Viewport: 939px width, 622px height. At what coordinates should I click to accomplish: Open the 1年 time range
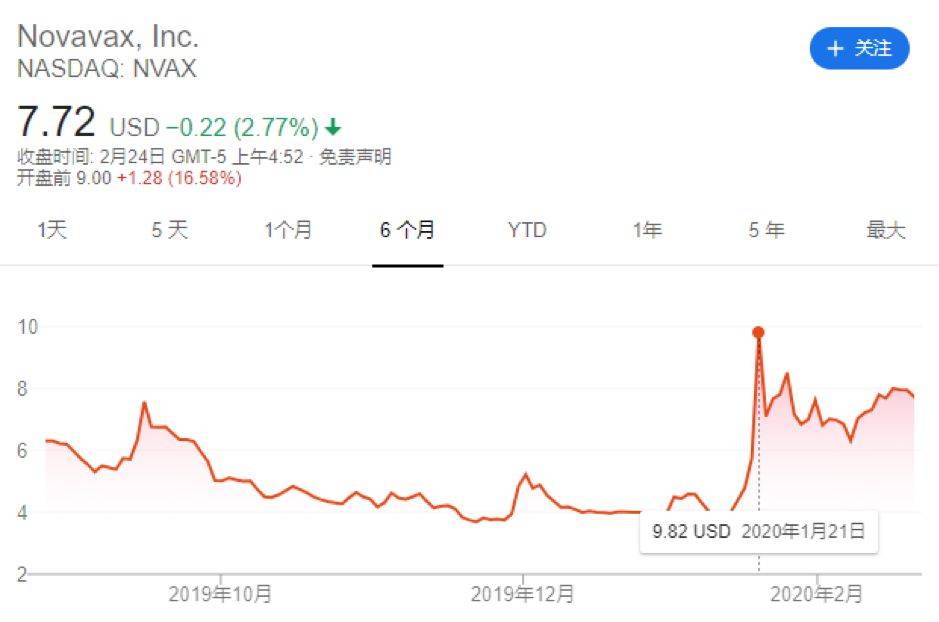coord(647,231)
